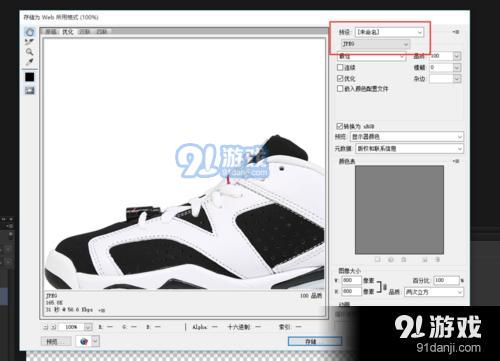
Task: Click the black eyedropper color swatch
Action: point(30,77)
